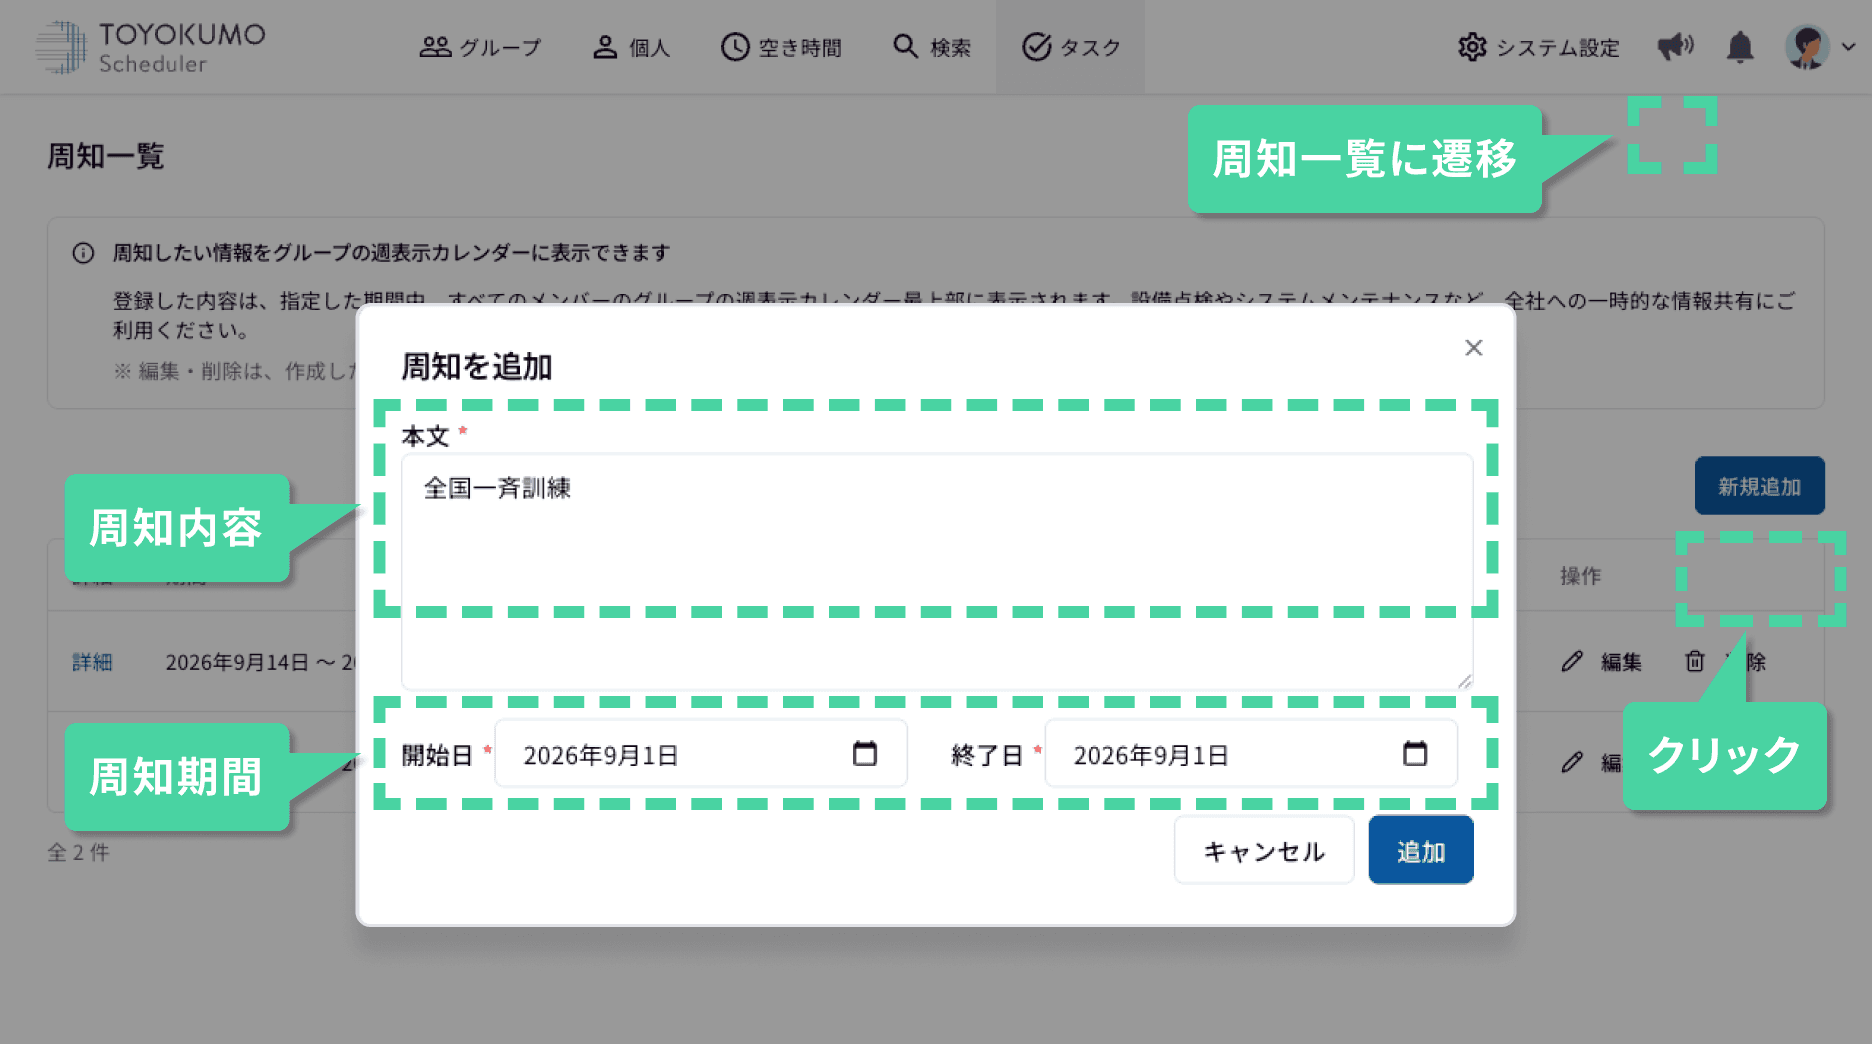
Task: Open the 検索 menu item
Action: pyautogui.click(x=931, y=47)
